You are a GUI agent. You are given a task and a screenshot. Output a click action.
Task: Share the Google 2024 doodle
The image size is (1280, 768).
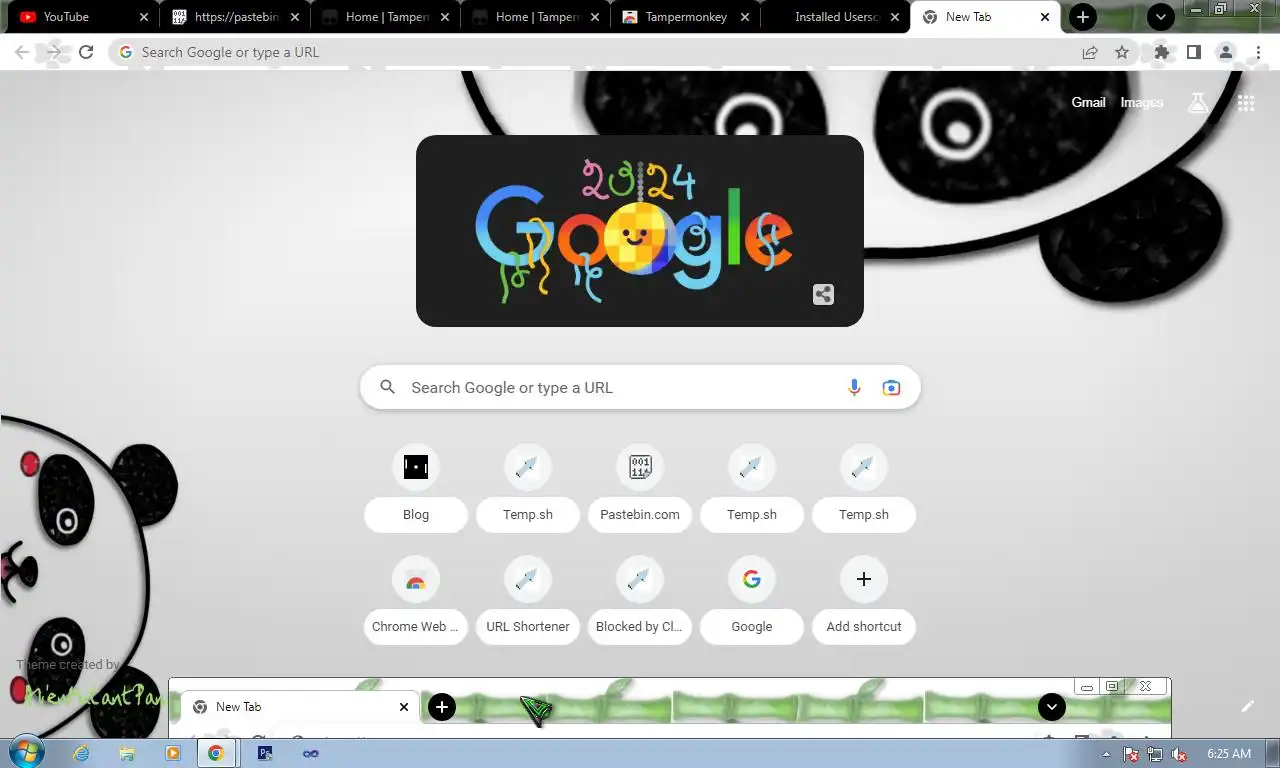pos(823,294)
